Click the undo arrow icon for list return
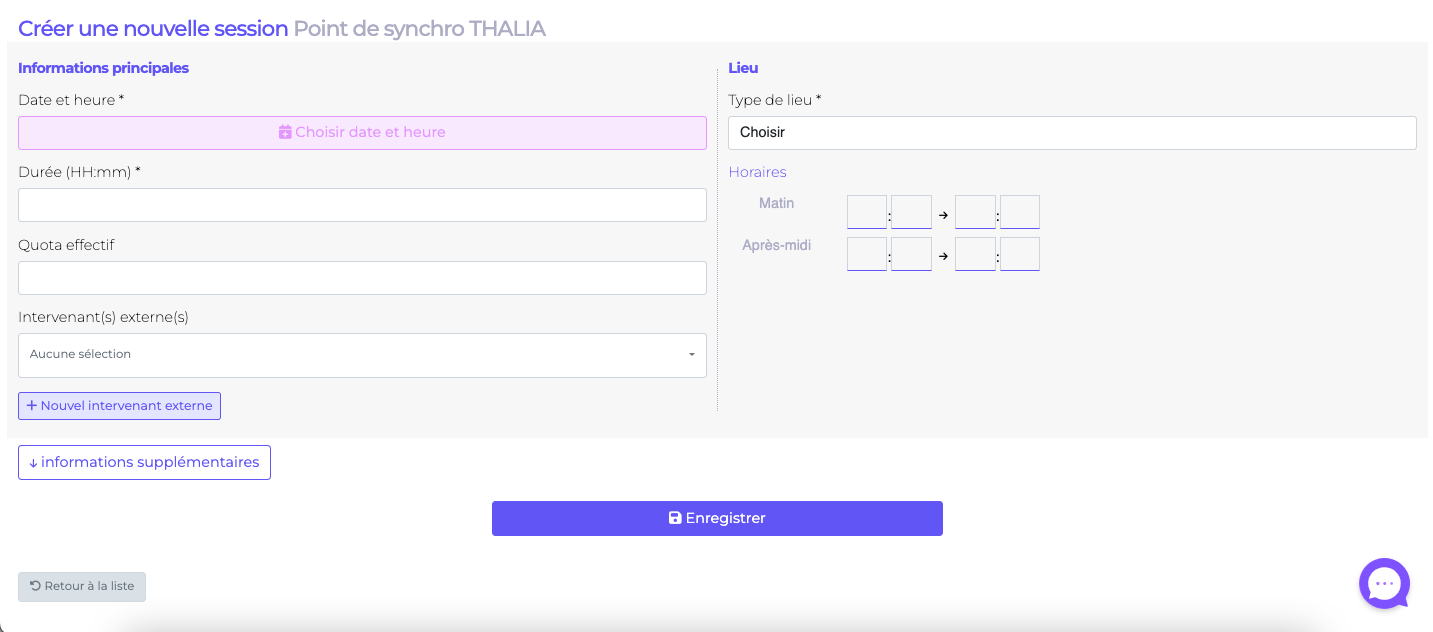The width and height of the screenshot is (1433, 632). pyautogui.click(x=35, y=586)
